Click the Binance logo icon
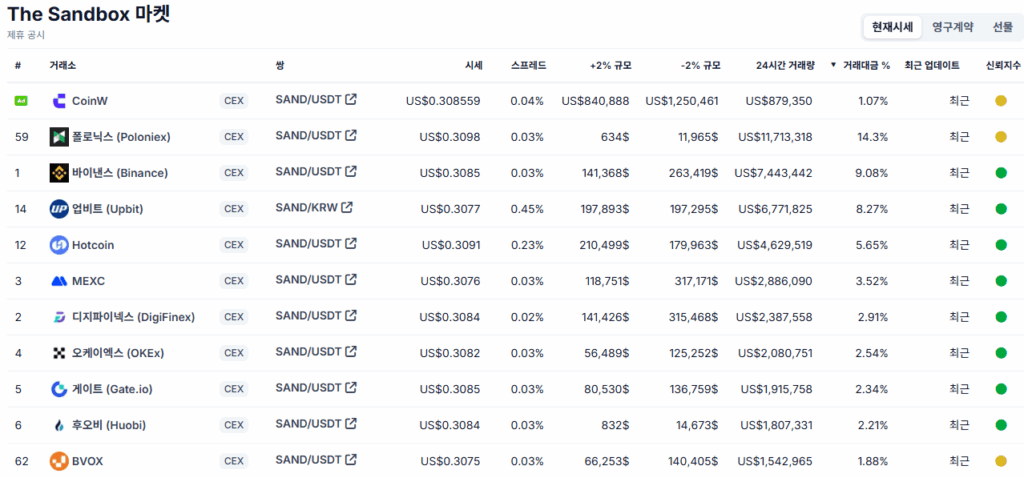 (x=59, y=173)
